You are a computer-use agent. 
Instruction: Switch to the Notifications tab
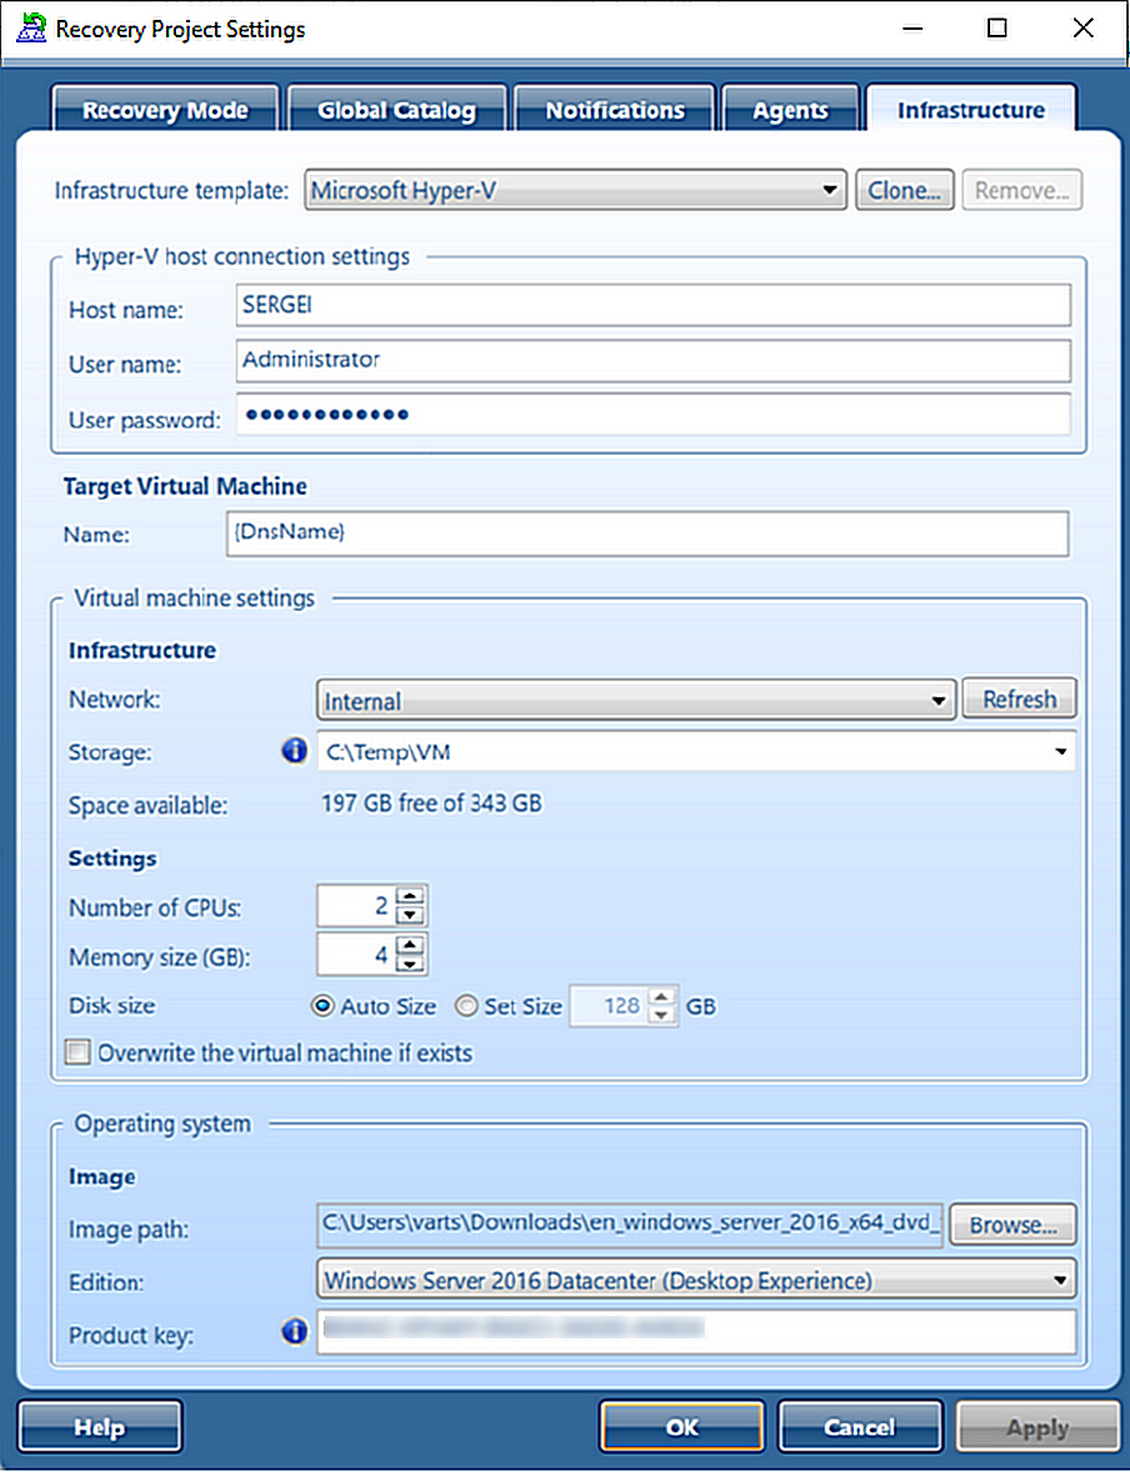coord(614,110)
